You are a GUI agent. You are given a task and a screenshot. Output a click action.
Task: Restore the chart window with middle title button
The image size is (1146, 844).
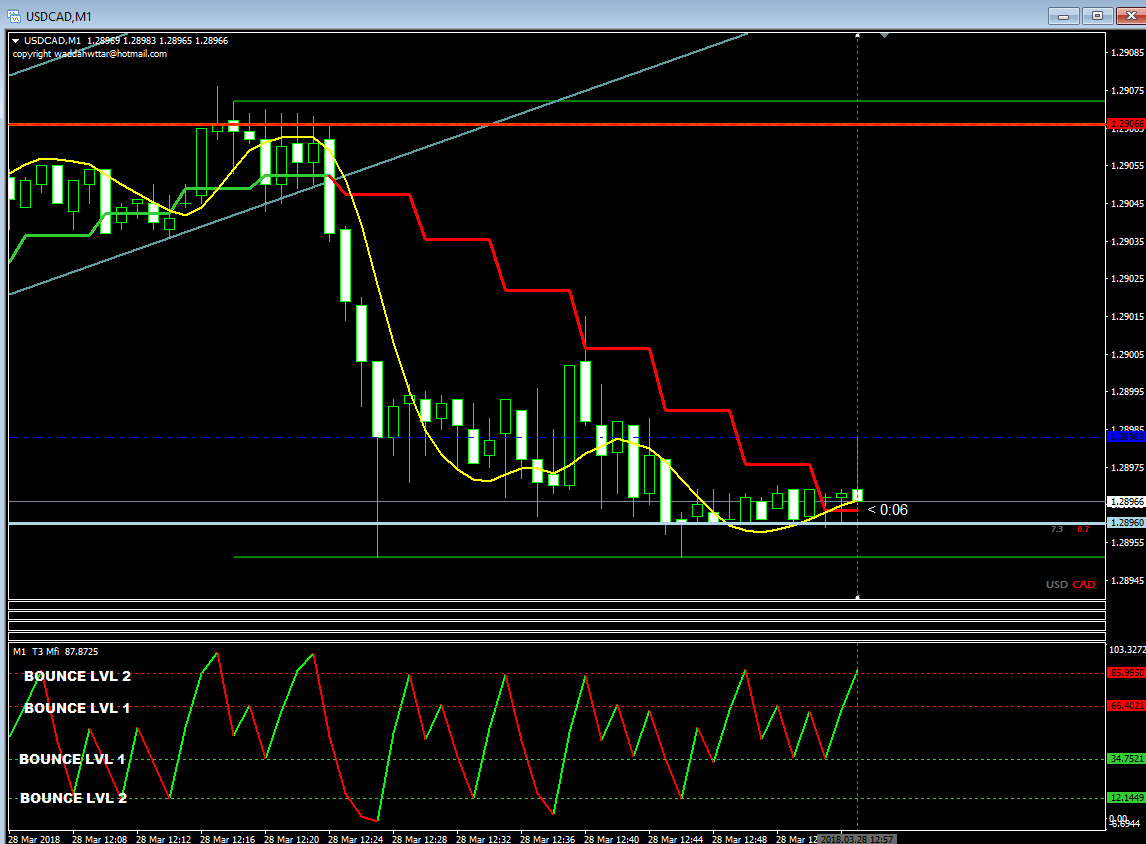click(x=1097, y=15)
